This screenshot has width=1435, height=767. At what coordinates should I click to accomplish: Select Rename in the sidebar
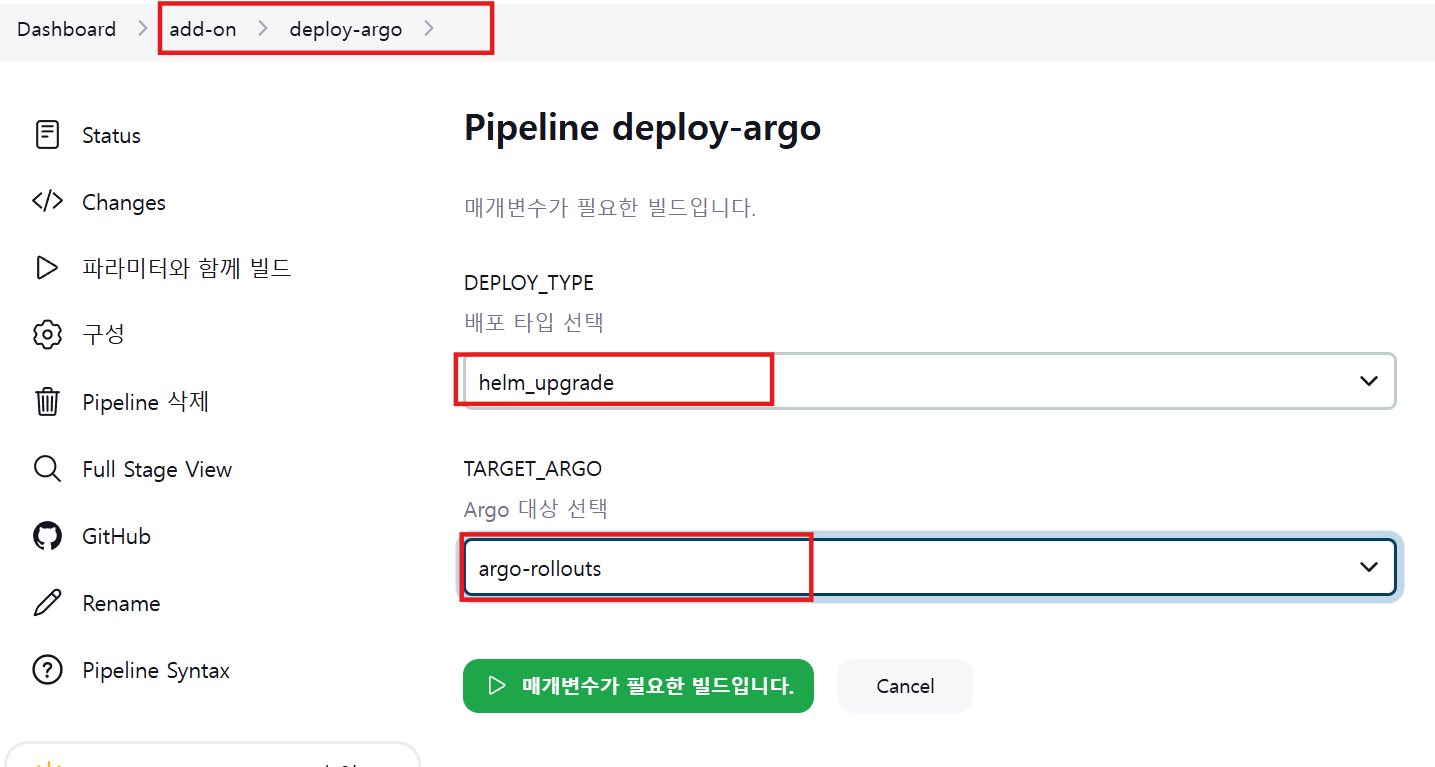[x=121, y=603]
